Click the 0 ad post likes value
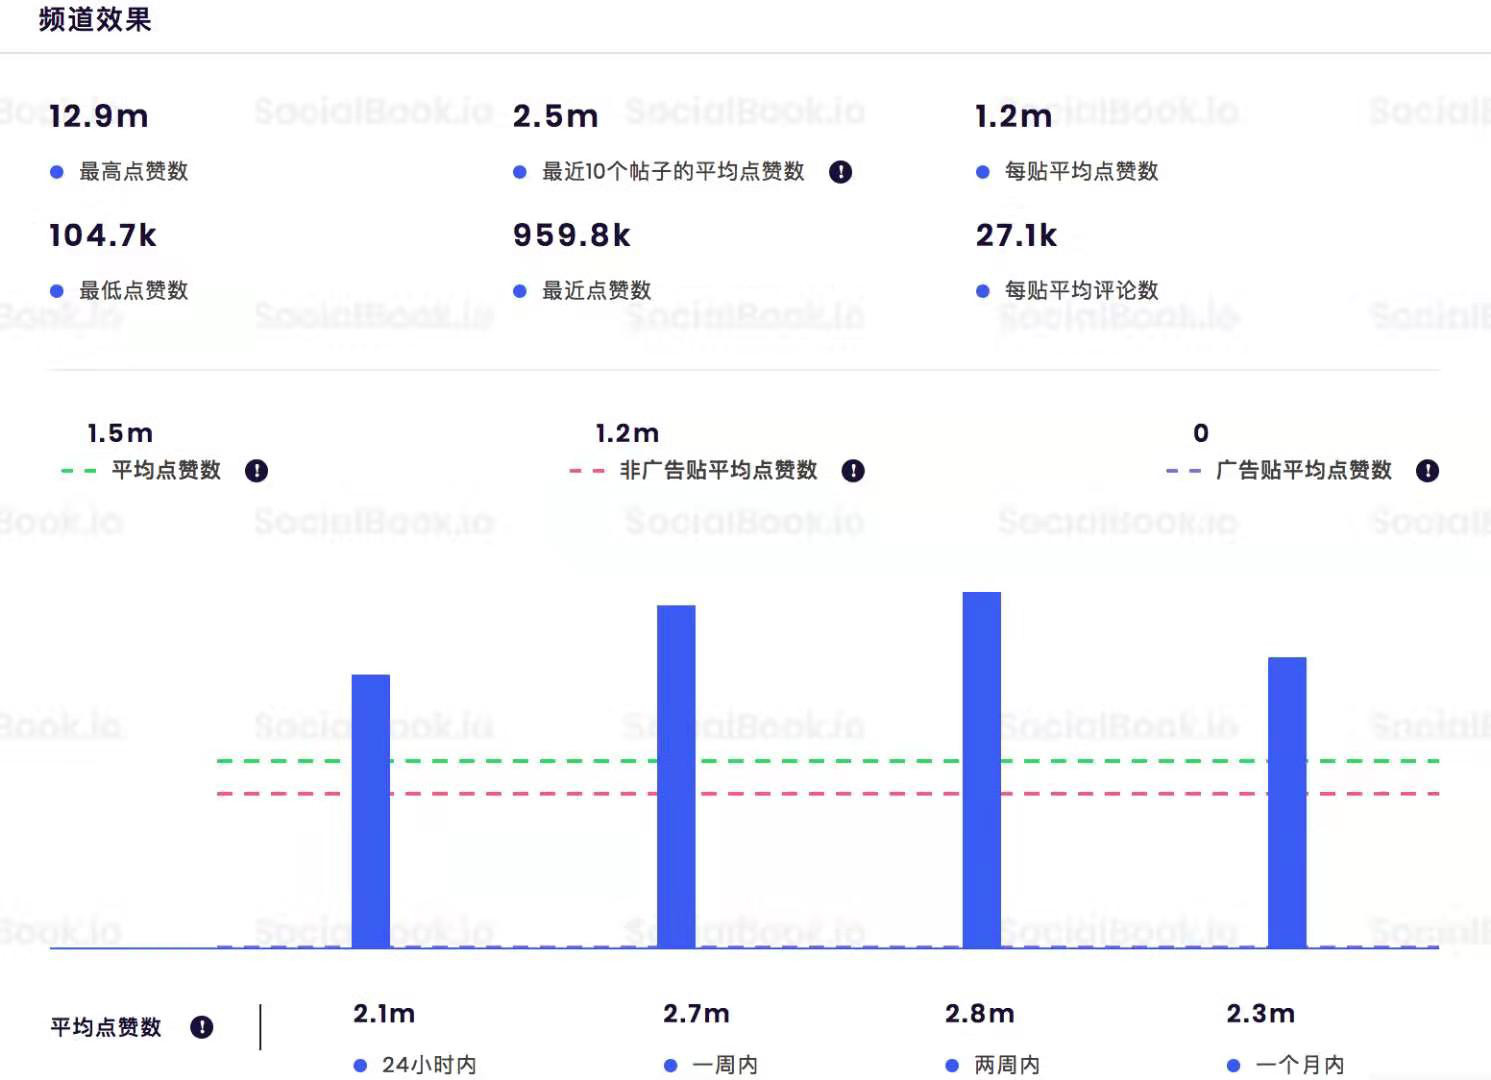 [1201, 433]
